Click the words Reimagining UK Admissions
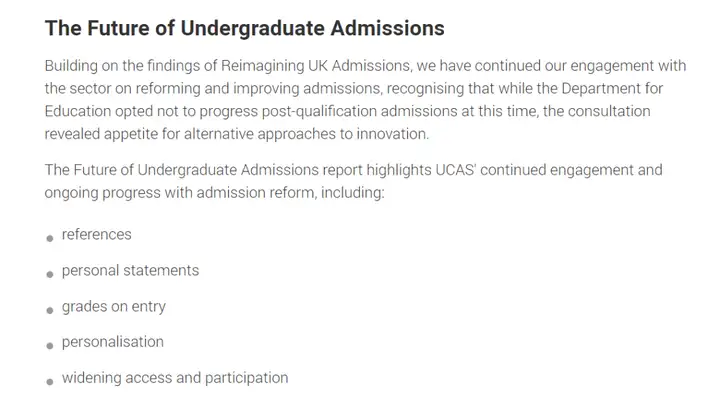This screenshot has width=720, height=410. click(315, 66)
